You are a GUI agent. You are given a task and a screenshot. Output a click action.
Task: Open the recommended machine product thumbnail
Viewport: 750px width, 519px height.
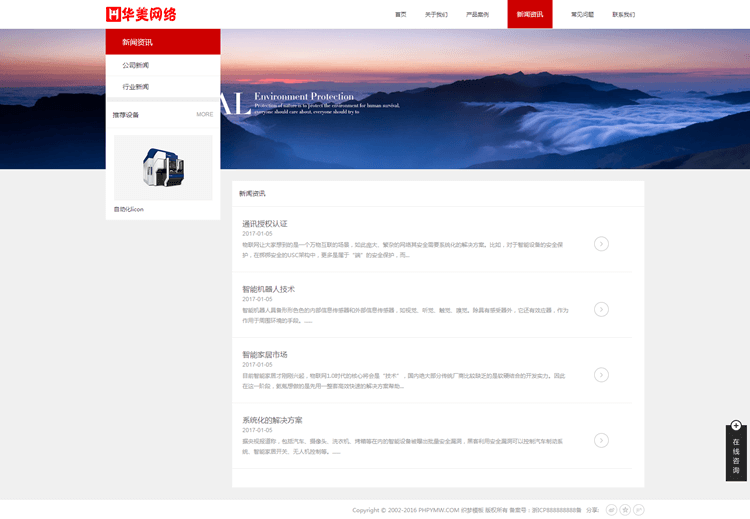[x=163, y=167]
